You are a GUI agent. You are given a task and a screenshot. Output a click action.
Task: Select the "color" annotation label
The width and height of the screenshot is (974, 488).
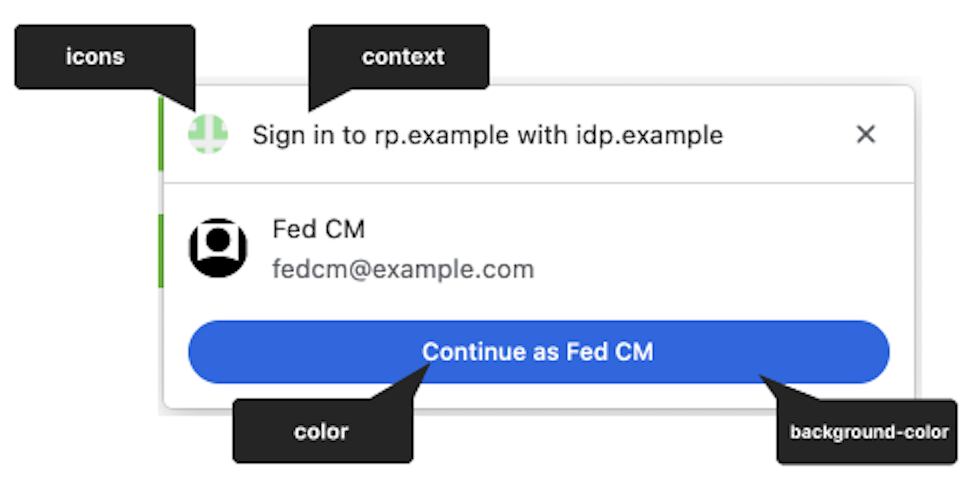(322, 432)
